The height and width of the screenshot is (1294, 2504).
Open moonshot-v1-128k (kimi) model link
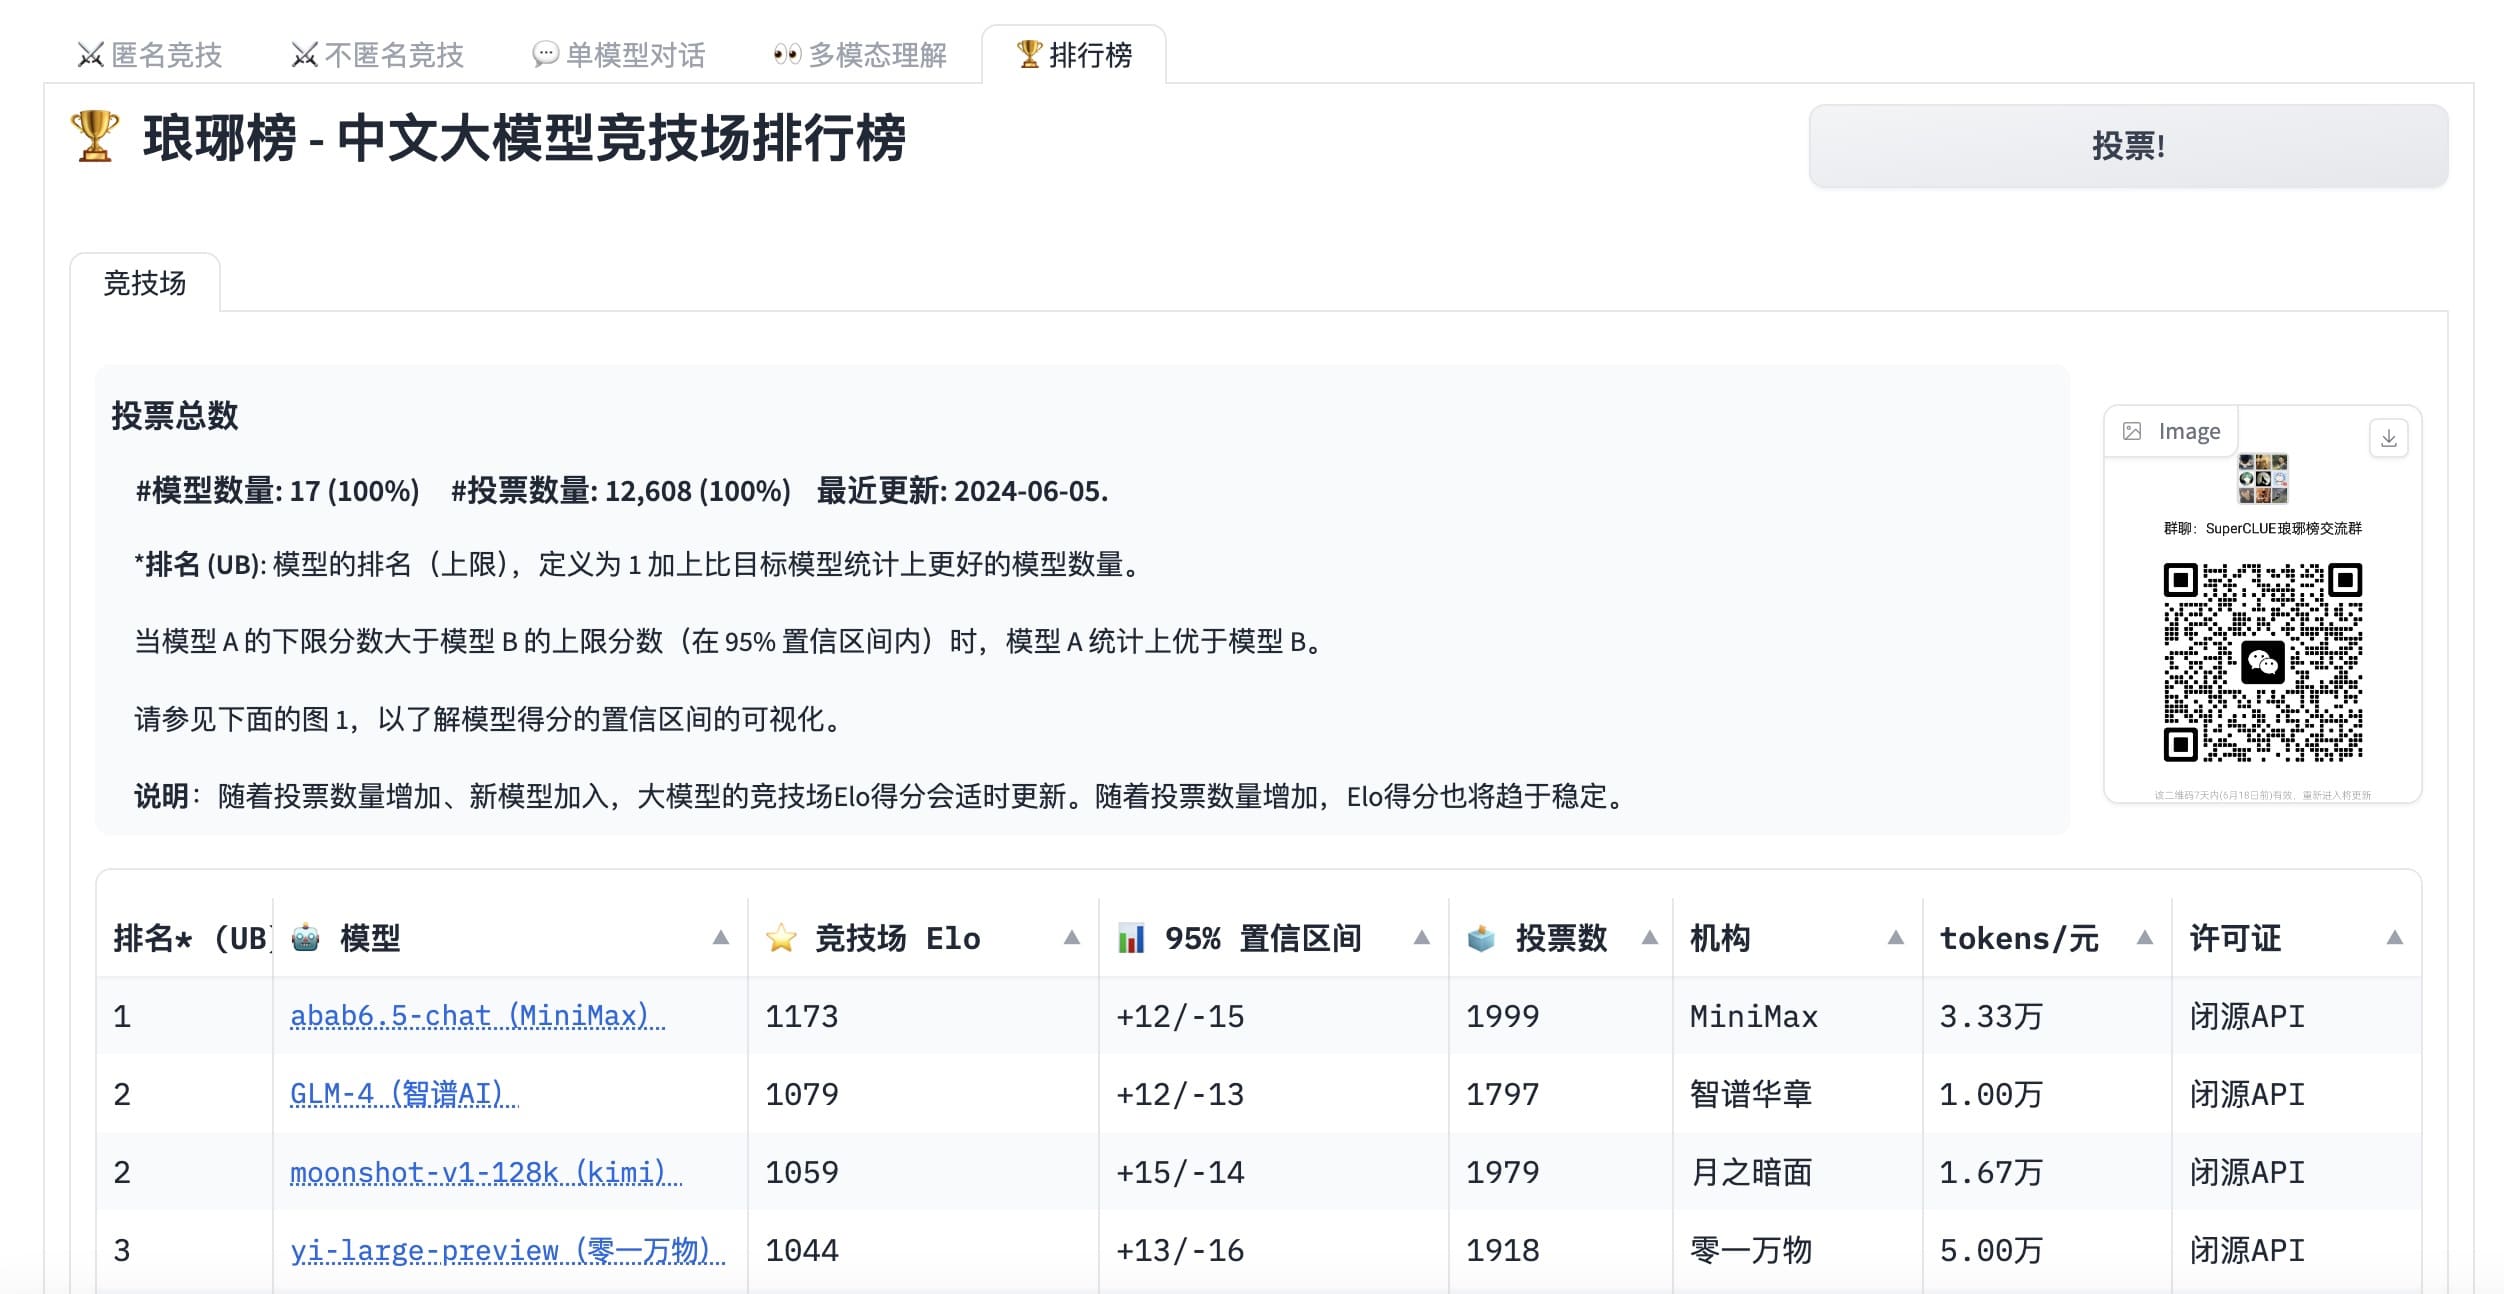486,1172
